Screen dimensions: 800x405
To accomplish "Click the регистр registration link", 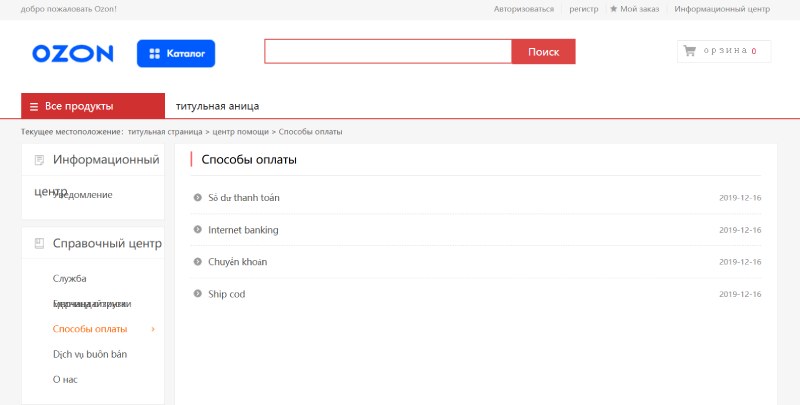I will [584, 9].
